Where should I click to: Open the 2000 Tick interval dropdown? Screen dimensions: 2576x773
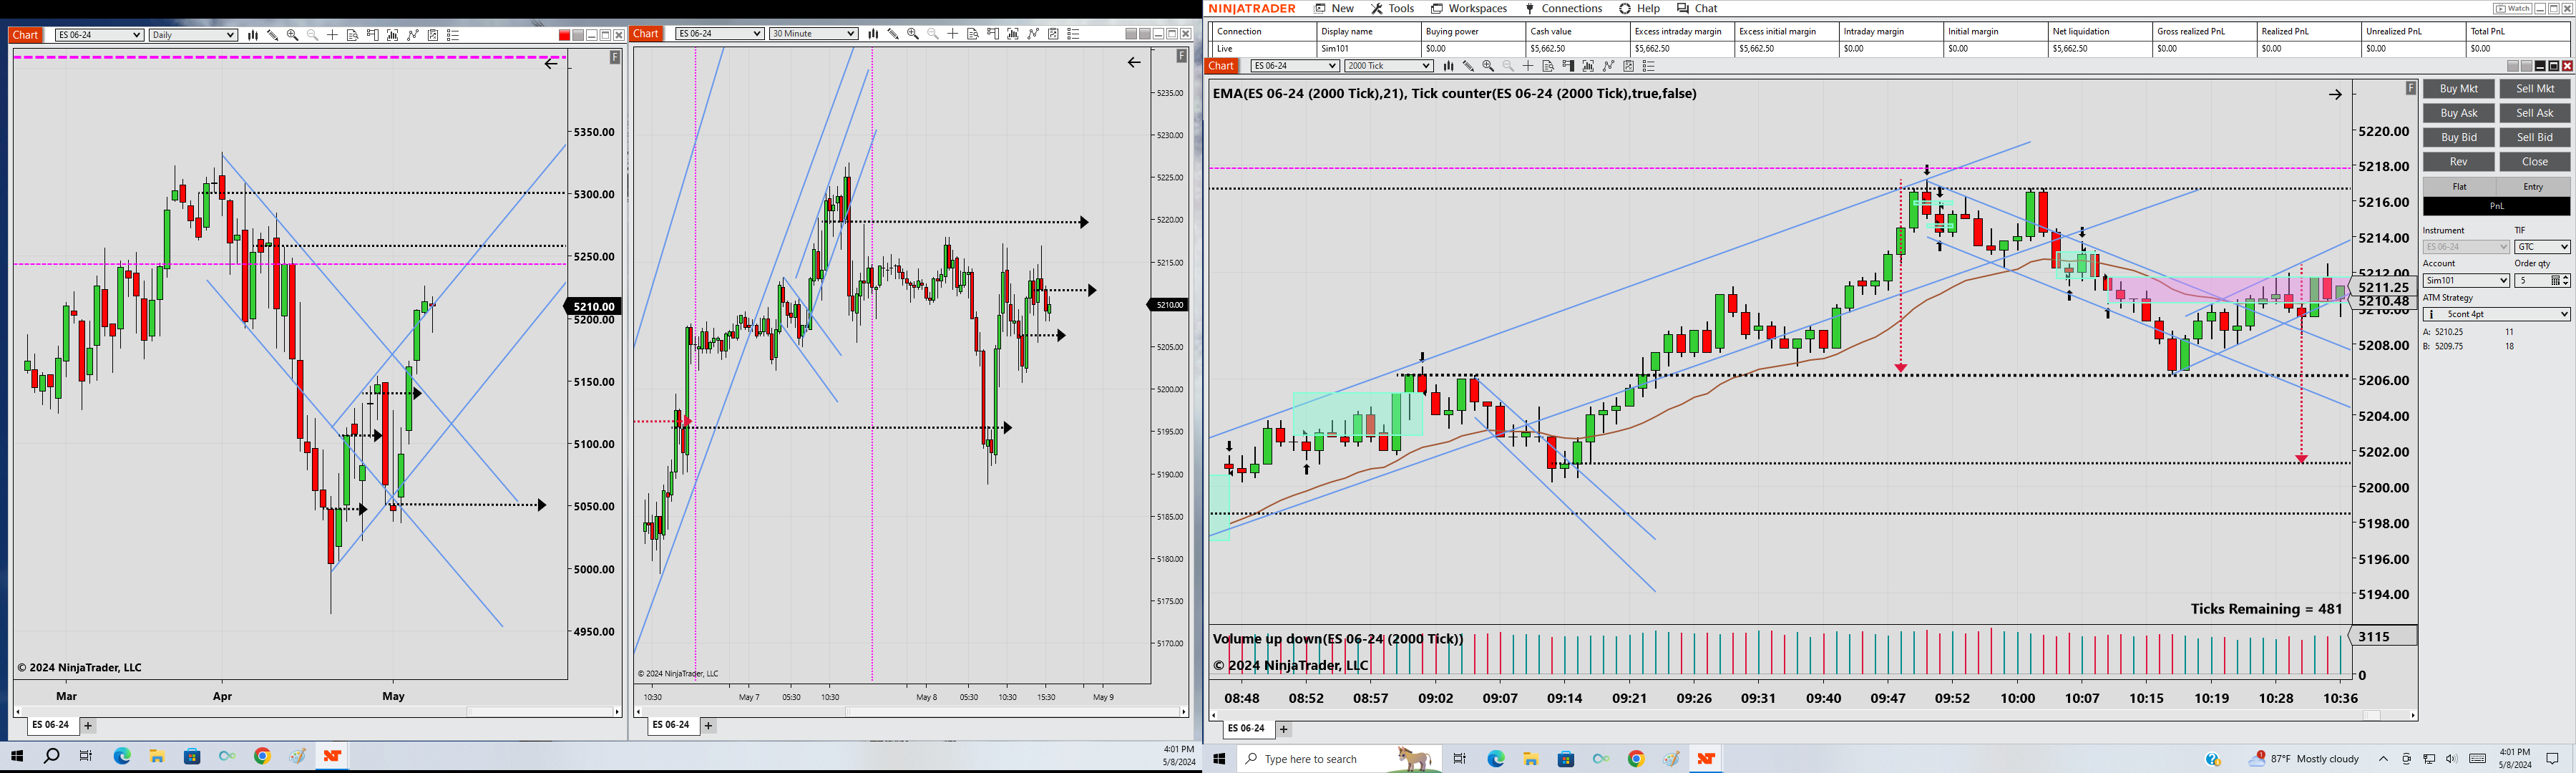coord(1389,66)
